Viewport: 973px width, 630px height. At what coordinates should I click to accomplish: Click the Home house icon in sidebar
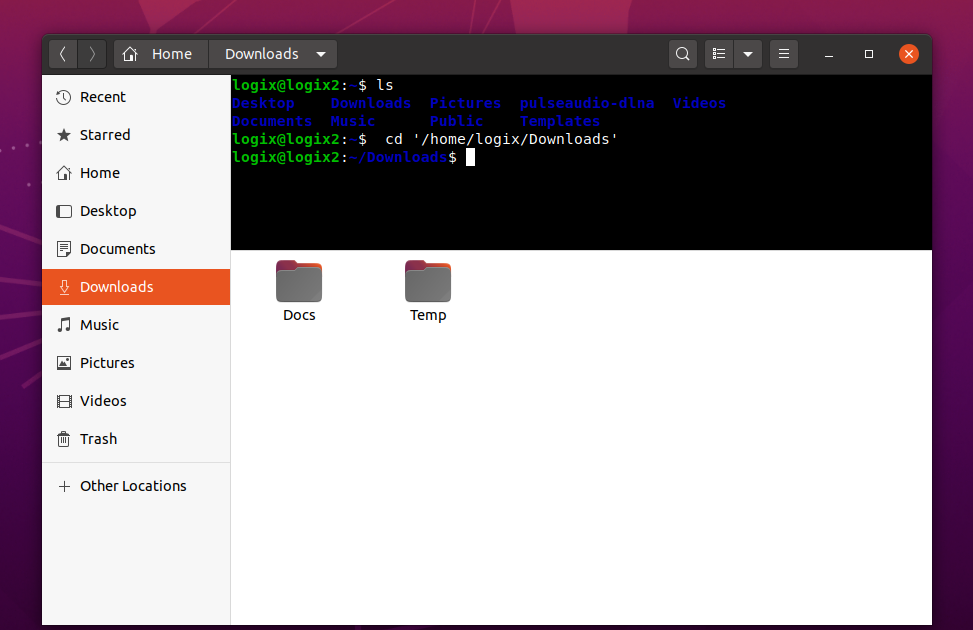pyautogui.click(x=63, y=173)
